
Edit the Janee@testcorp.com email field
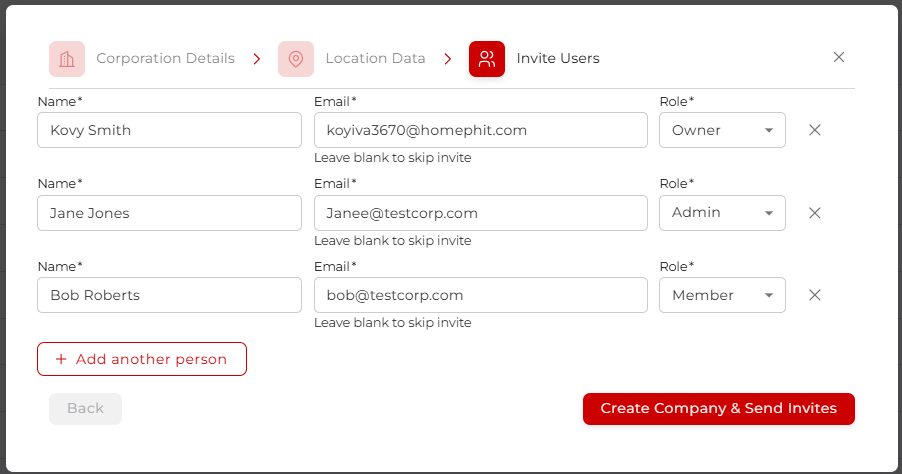pos(480,213)
